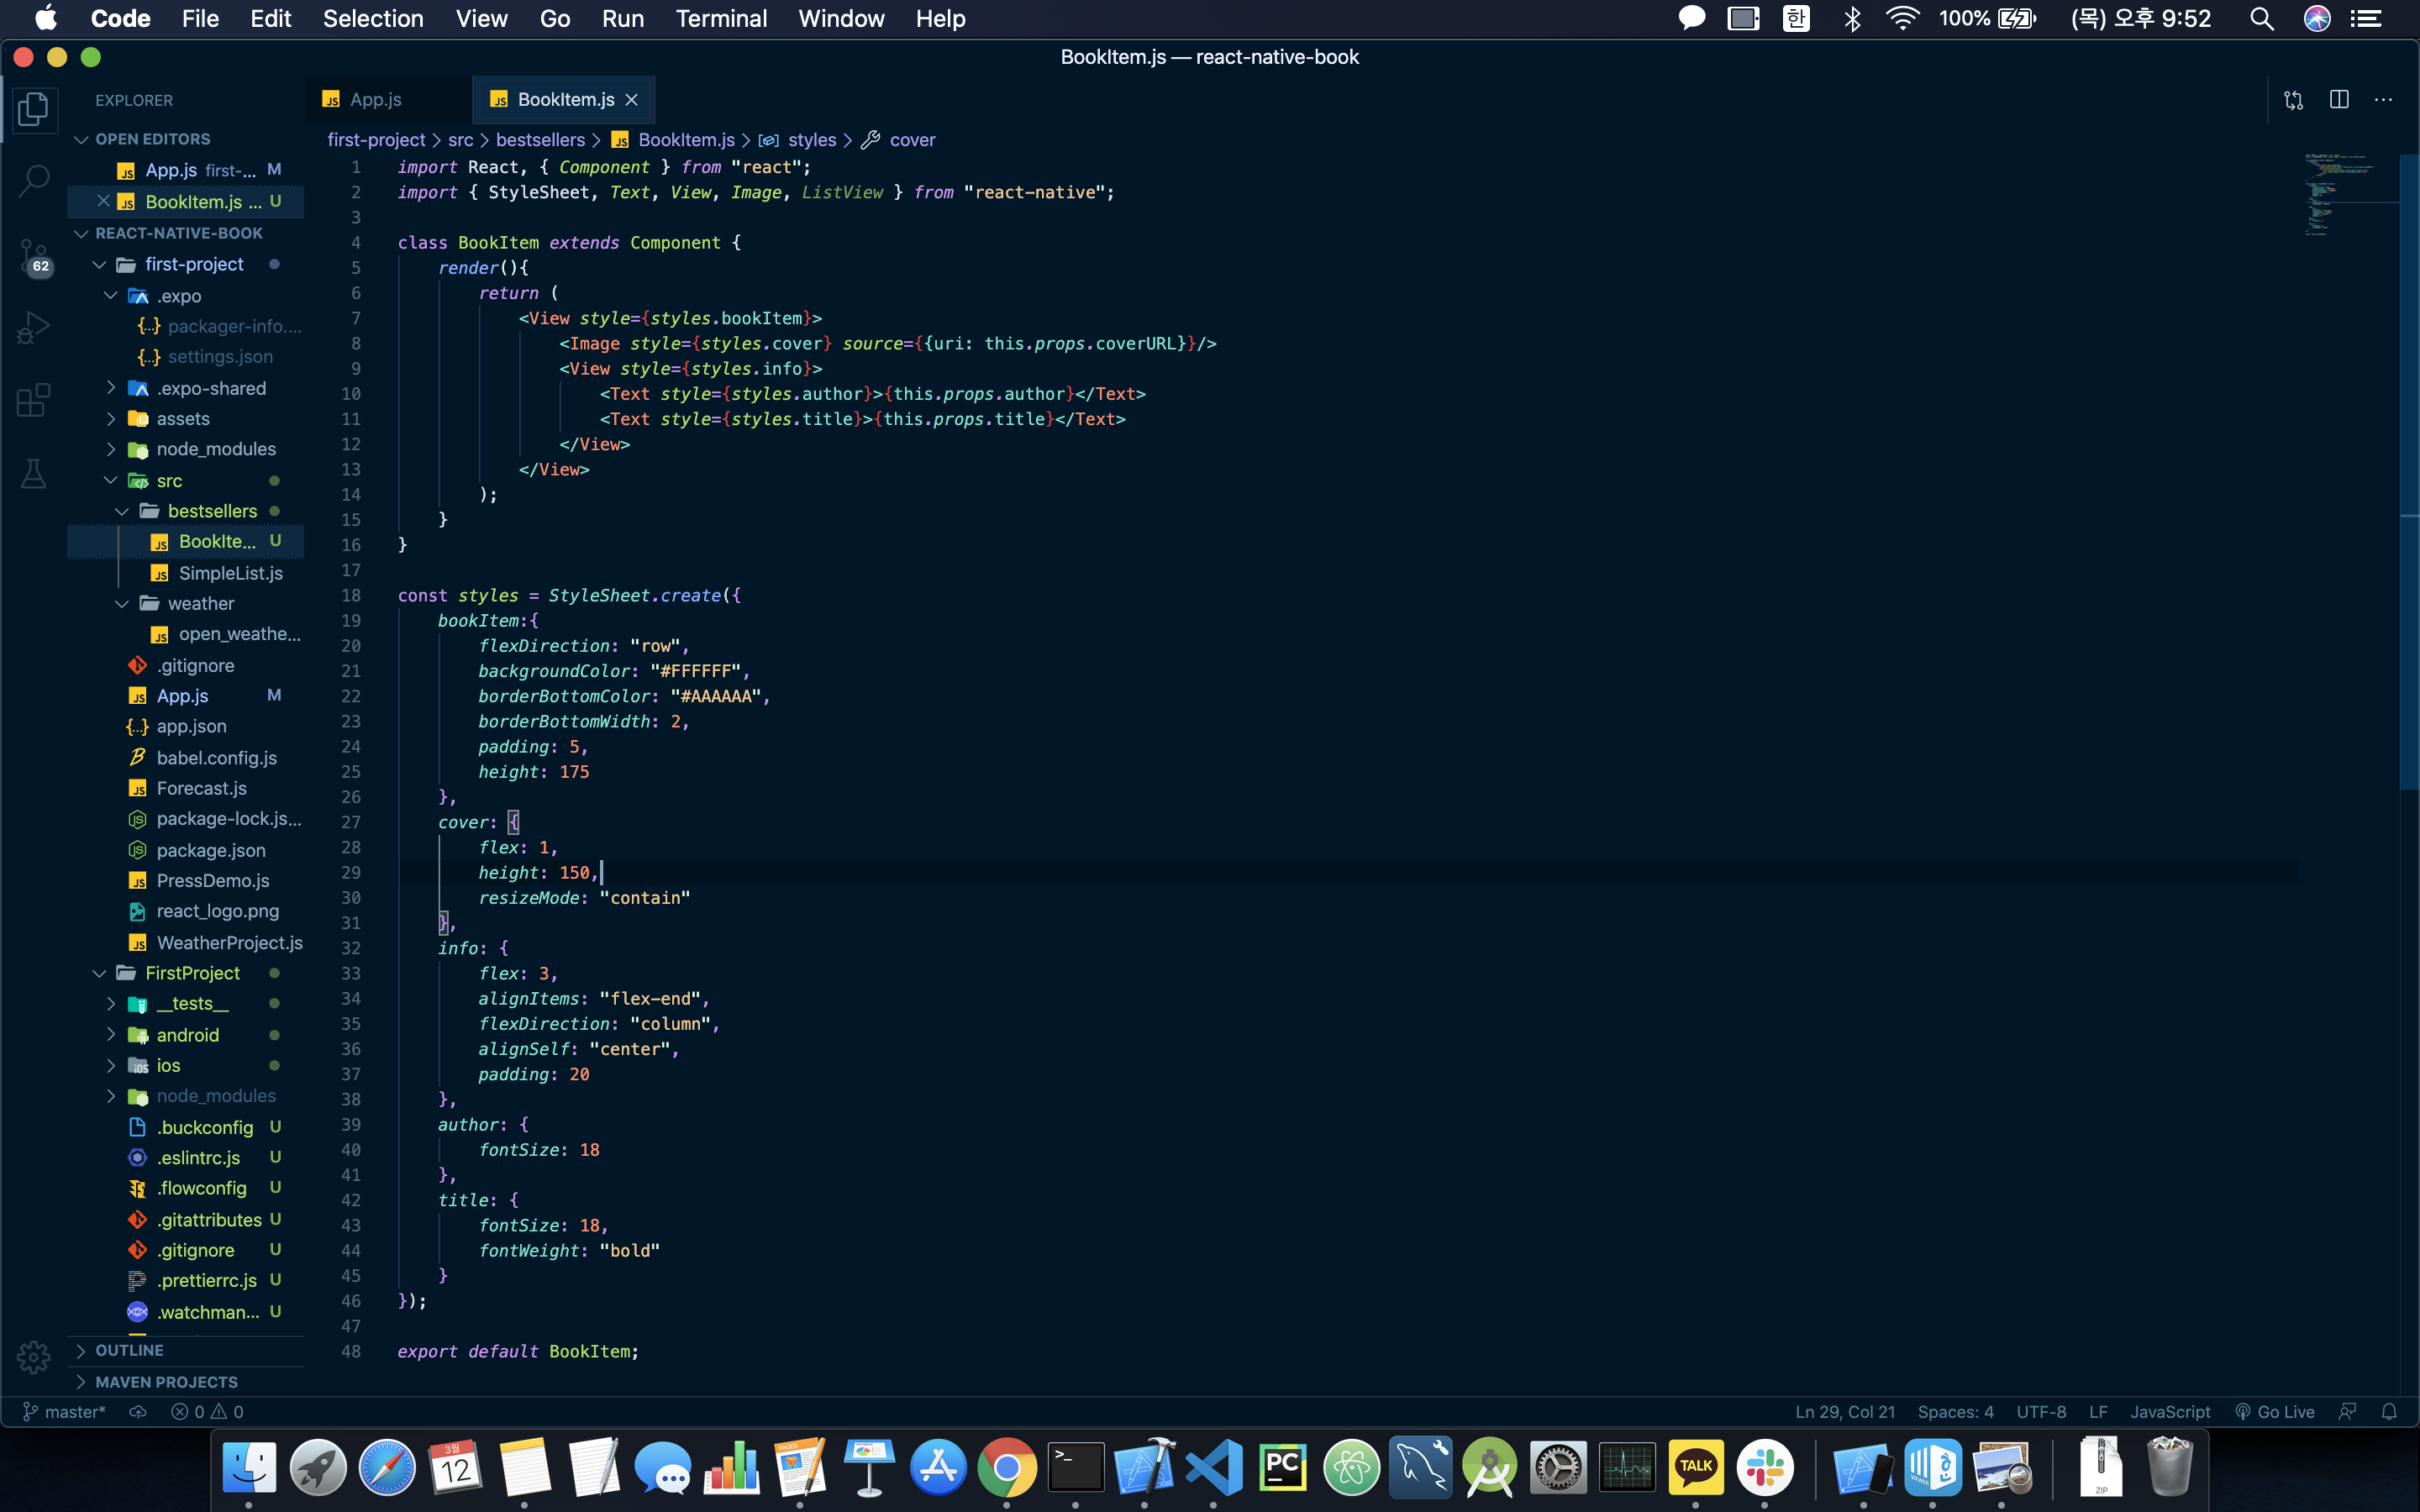Open the Extensions view icon
2420x1512 pixels.
click(33, 400)
